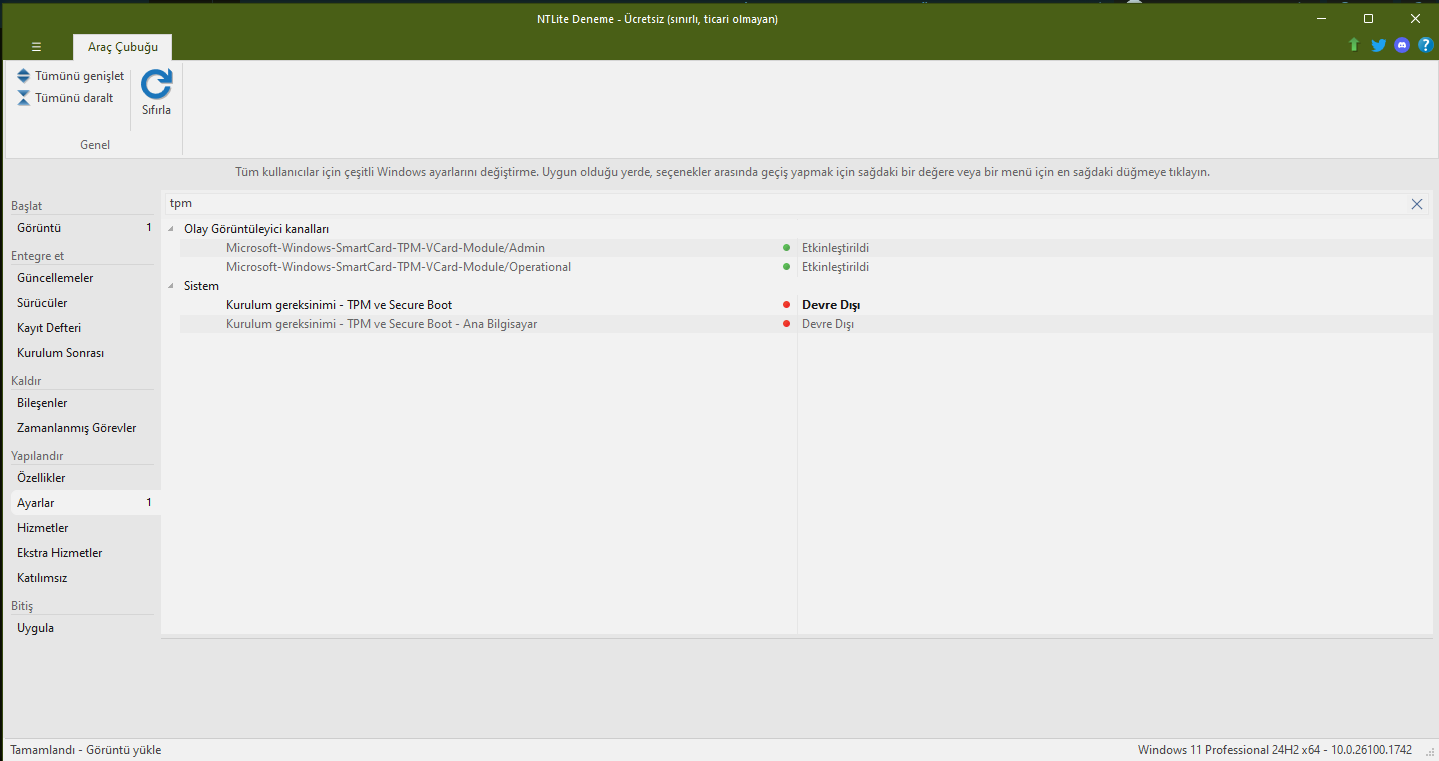The width and height of the screenshot is (1439, 761).
Task: Click the expand-all arrows icon
Action: click(24, 76)
